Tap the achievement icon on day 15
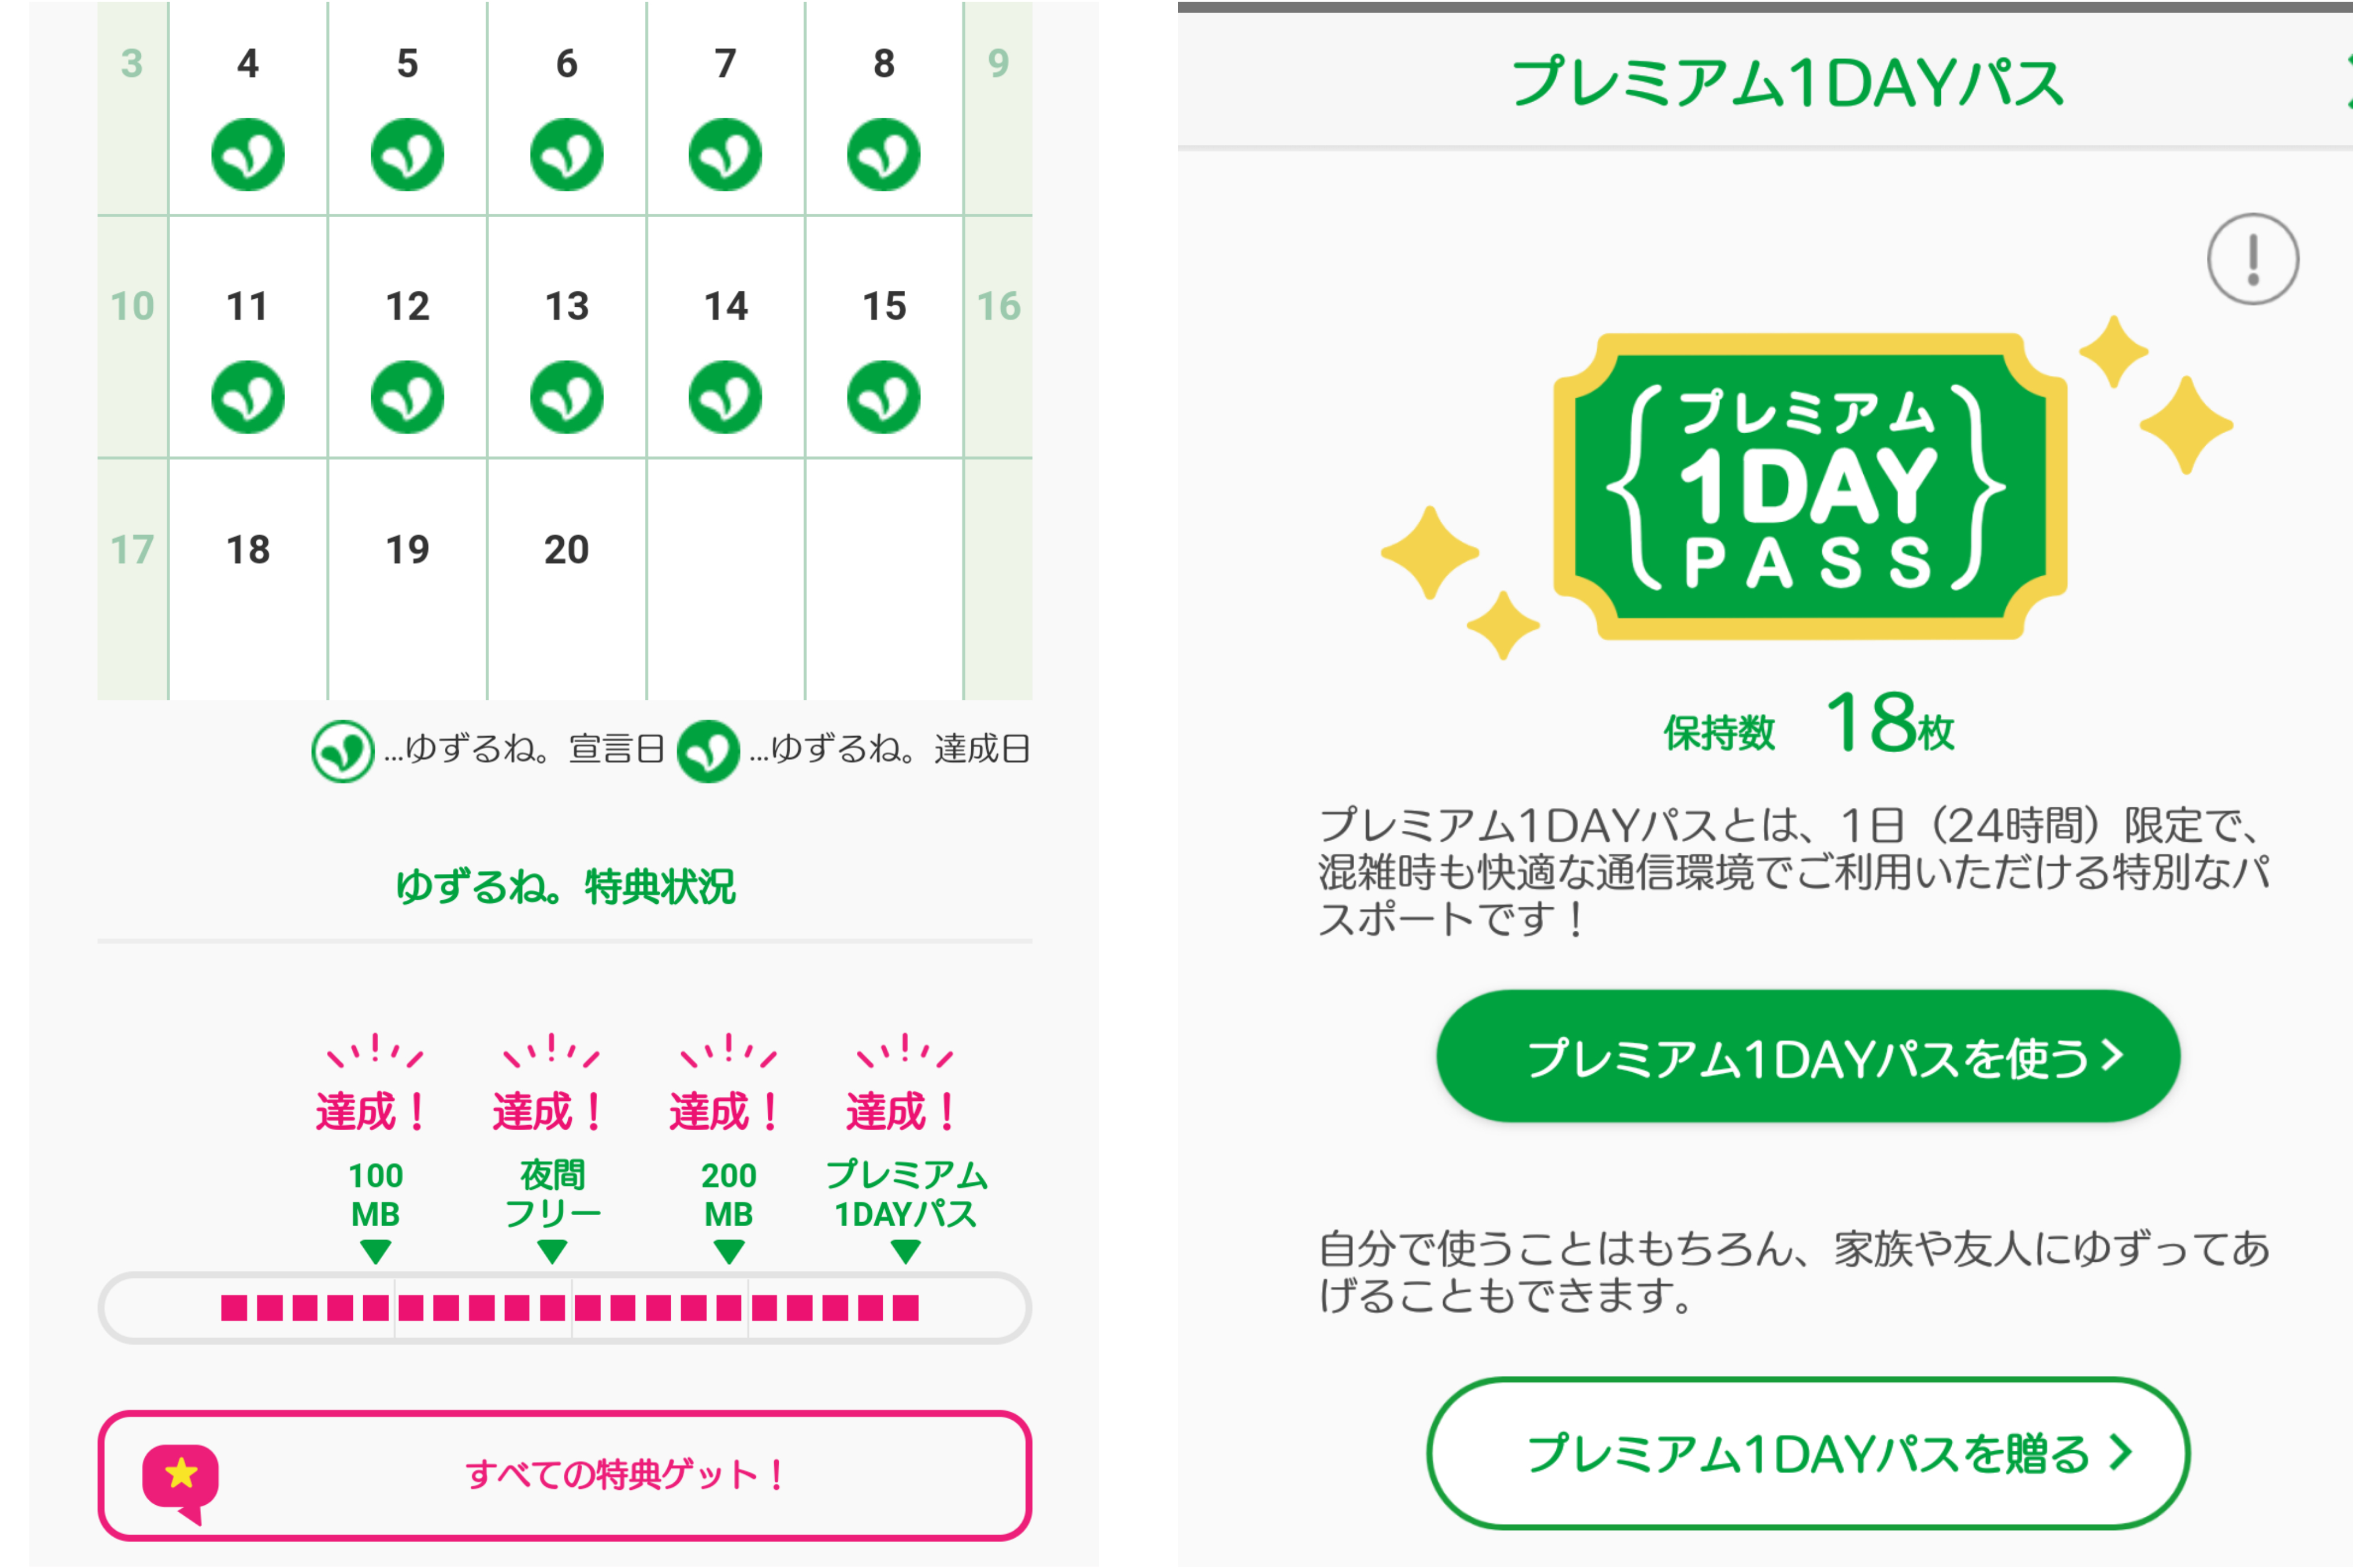The width and height of the screenshot is (2354, 1568). (x=883, y=397)
